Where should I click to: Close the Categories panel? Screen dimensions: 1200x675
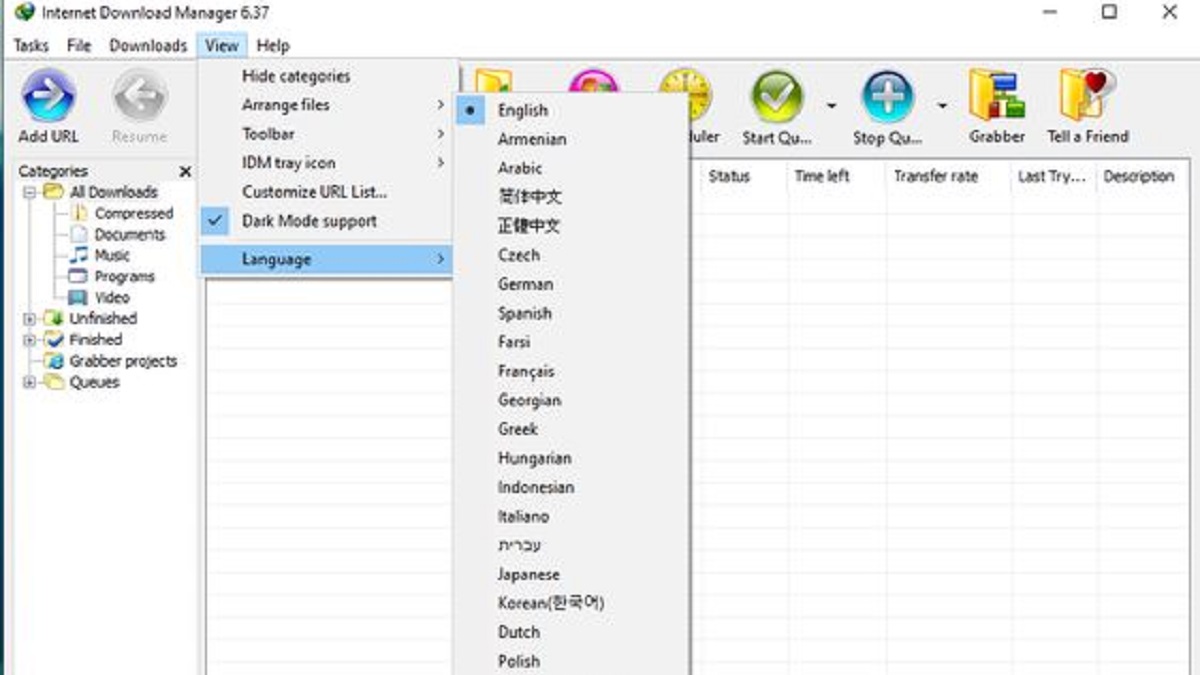tap(185, 172)
